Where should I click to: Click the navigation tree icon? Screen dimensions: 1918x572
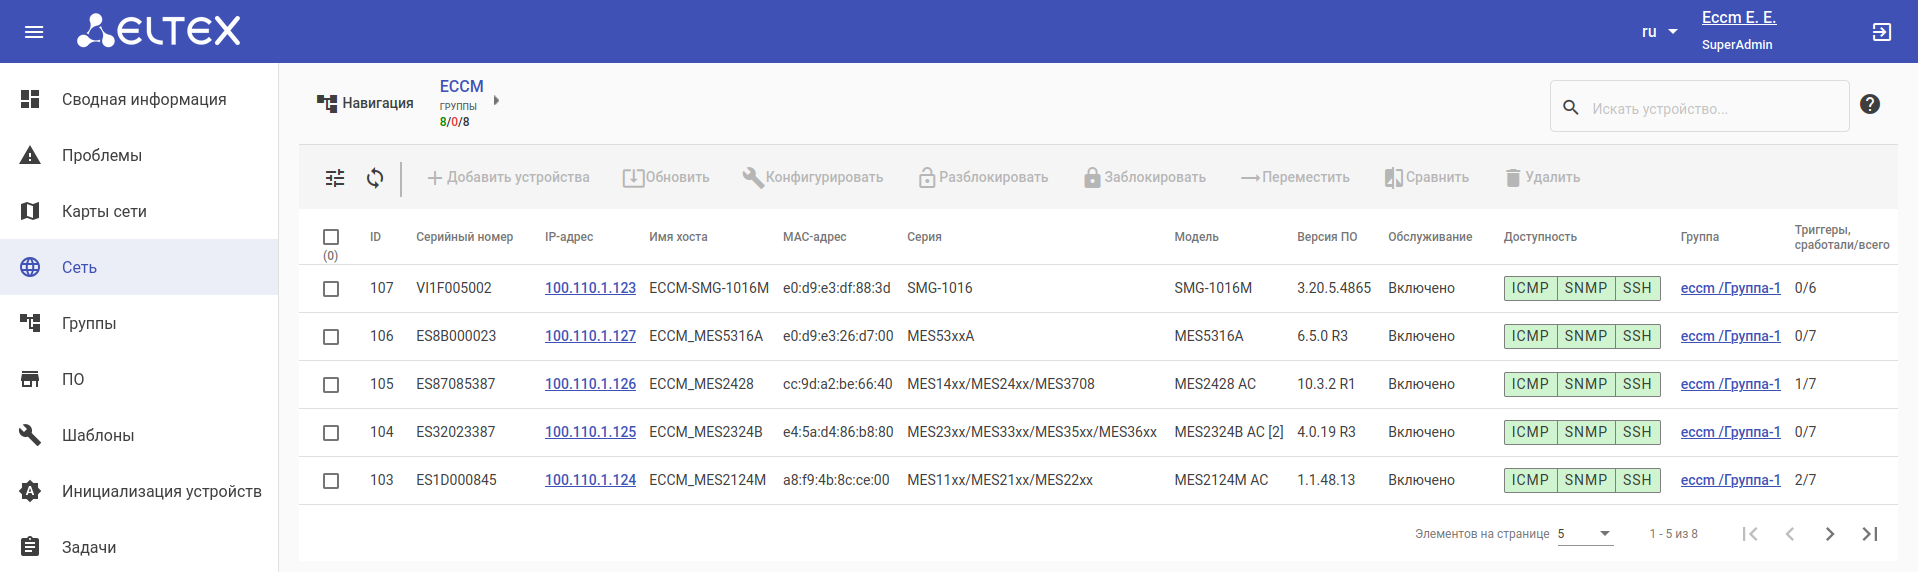click(x=327, y=103)
